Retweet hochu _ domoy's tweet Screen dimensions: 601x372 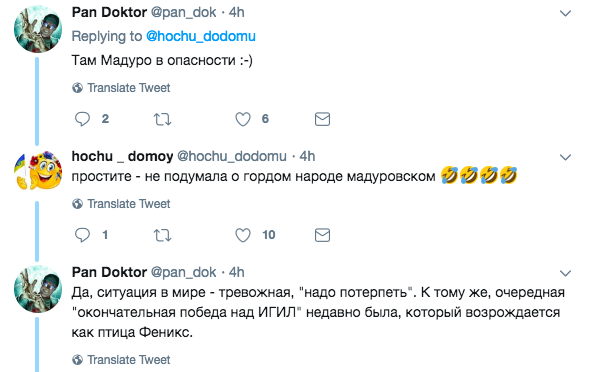[163, 235]
